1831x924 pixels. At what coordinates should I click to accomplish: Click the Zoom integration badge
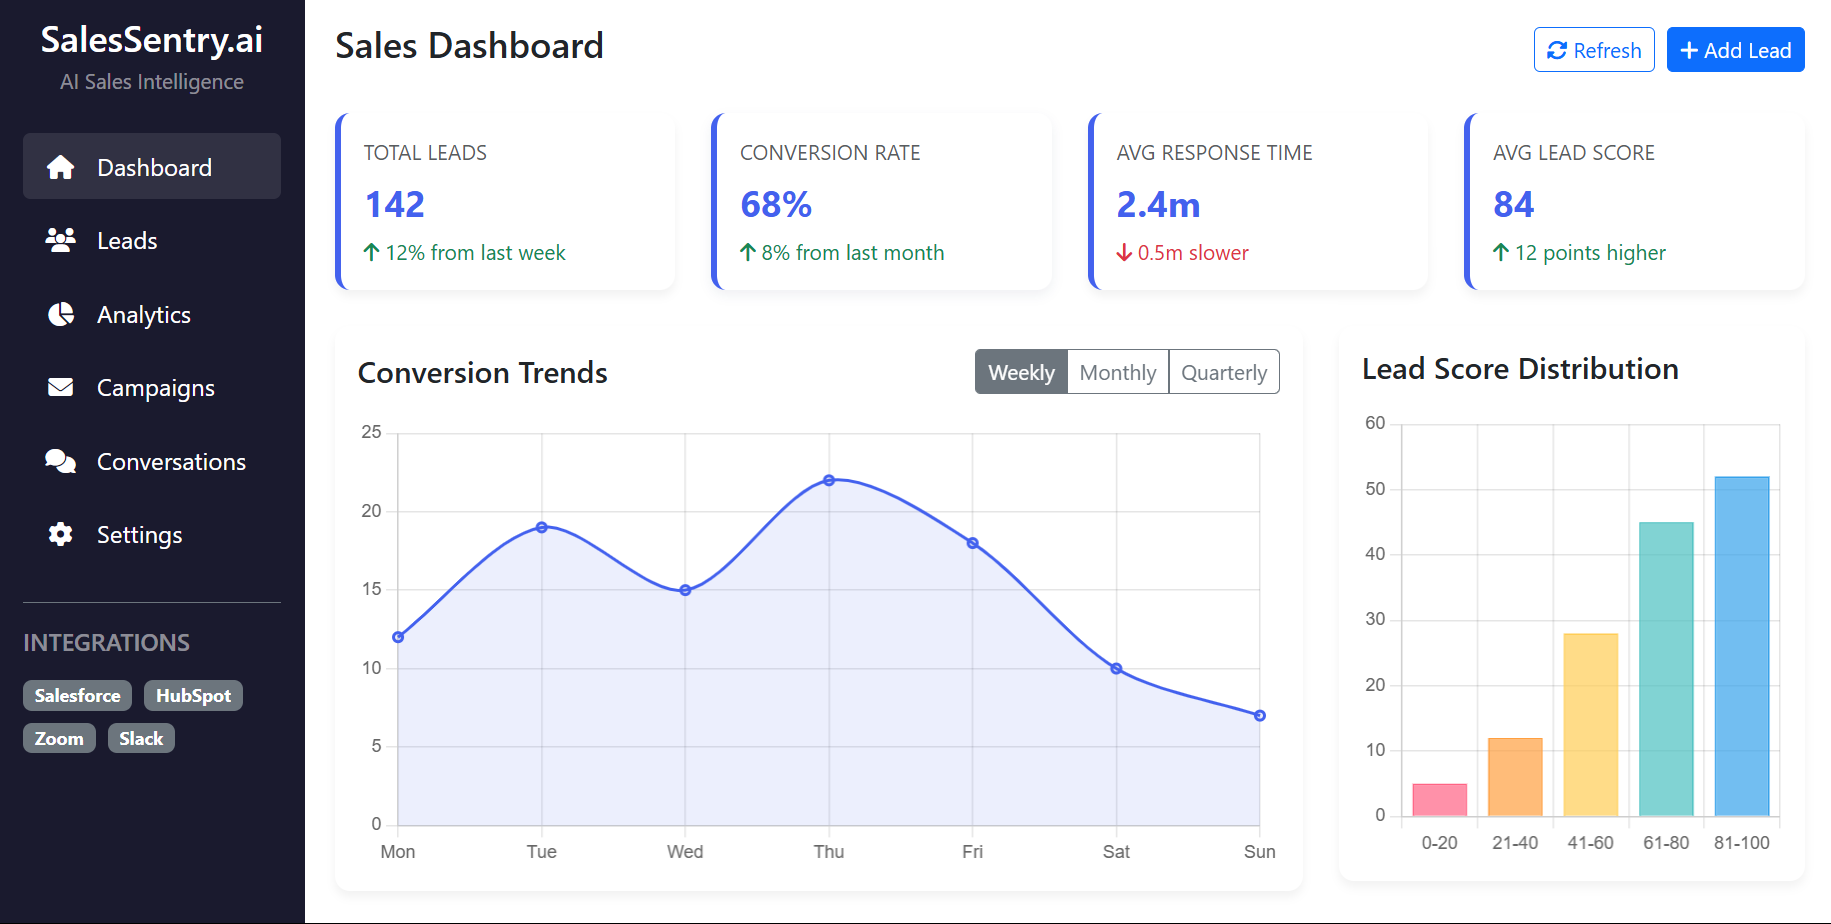(59, 738)
